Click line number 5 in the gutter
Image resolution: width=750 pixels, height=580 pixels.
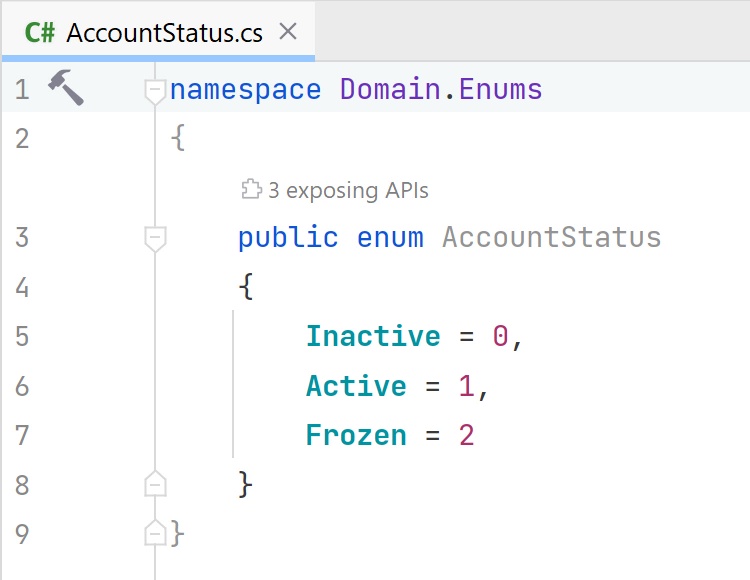coord(22,336)
